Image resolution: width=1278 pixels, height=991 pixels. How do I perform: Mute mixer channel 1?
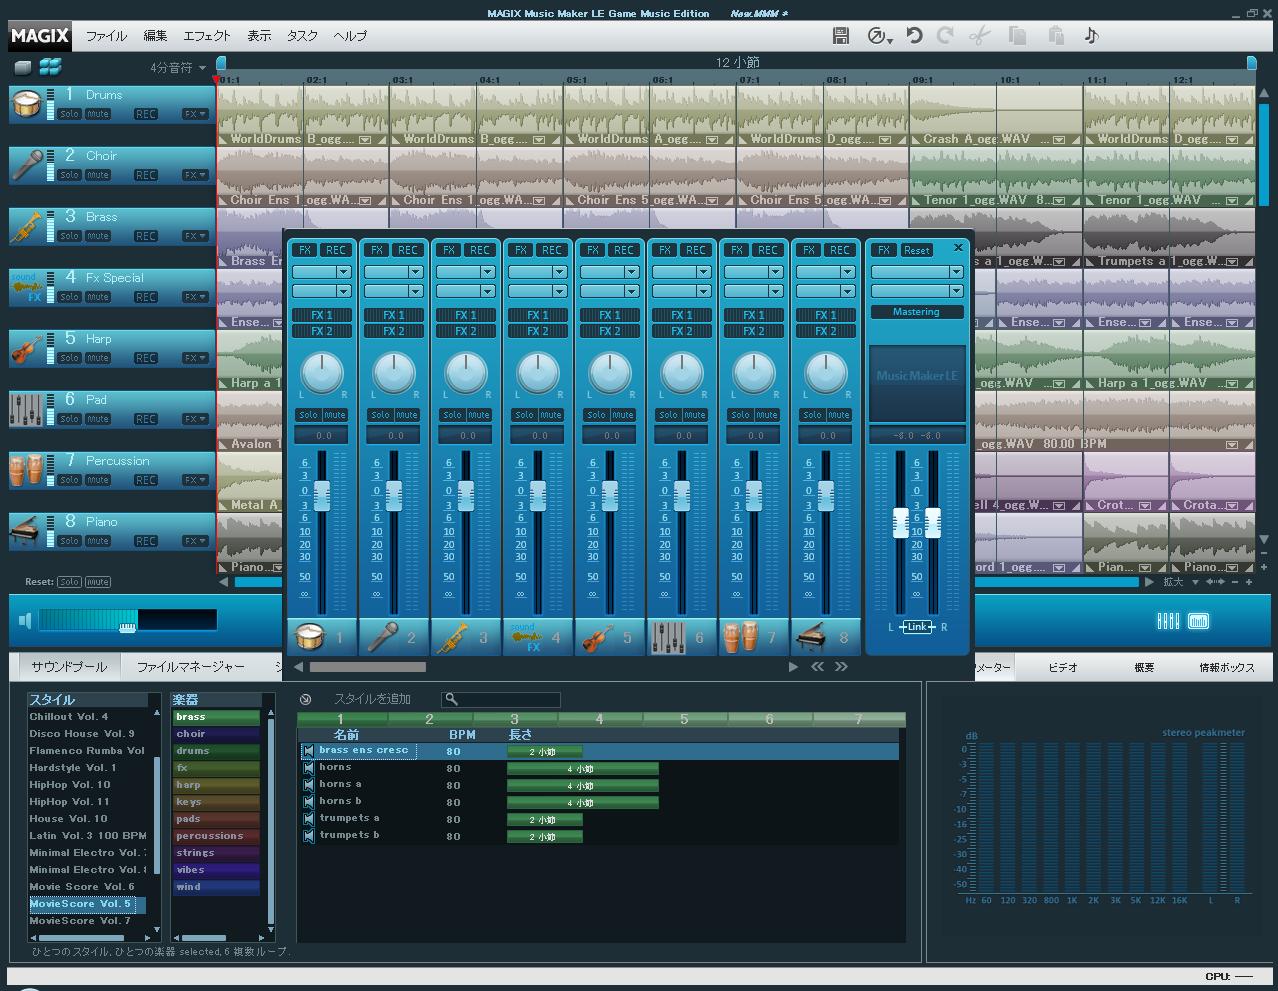click(x=335, y=415)
